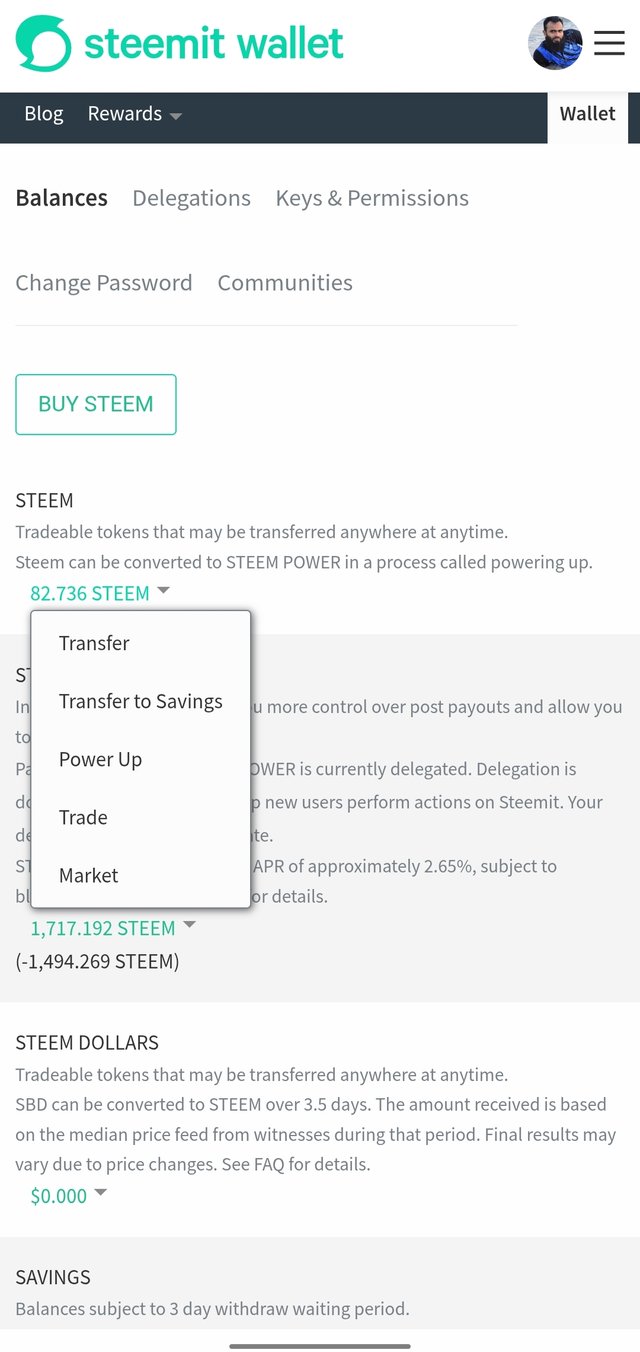640x1352 pixels.
Task: Open Keys & Permissions
Action: click(372, 198)
